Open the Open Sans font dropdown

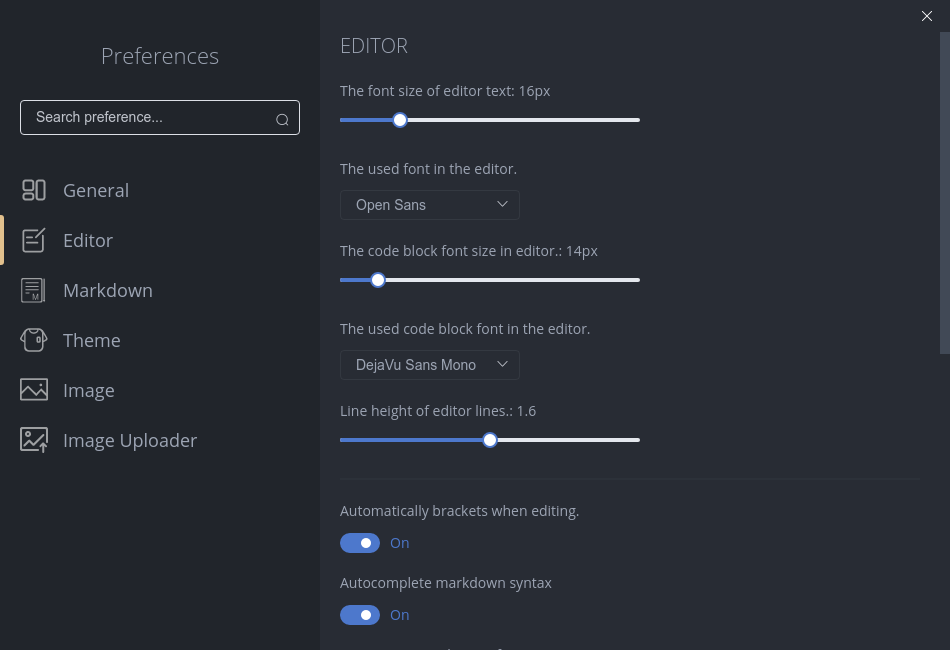coord(429,205)
